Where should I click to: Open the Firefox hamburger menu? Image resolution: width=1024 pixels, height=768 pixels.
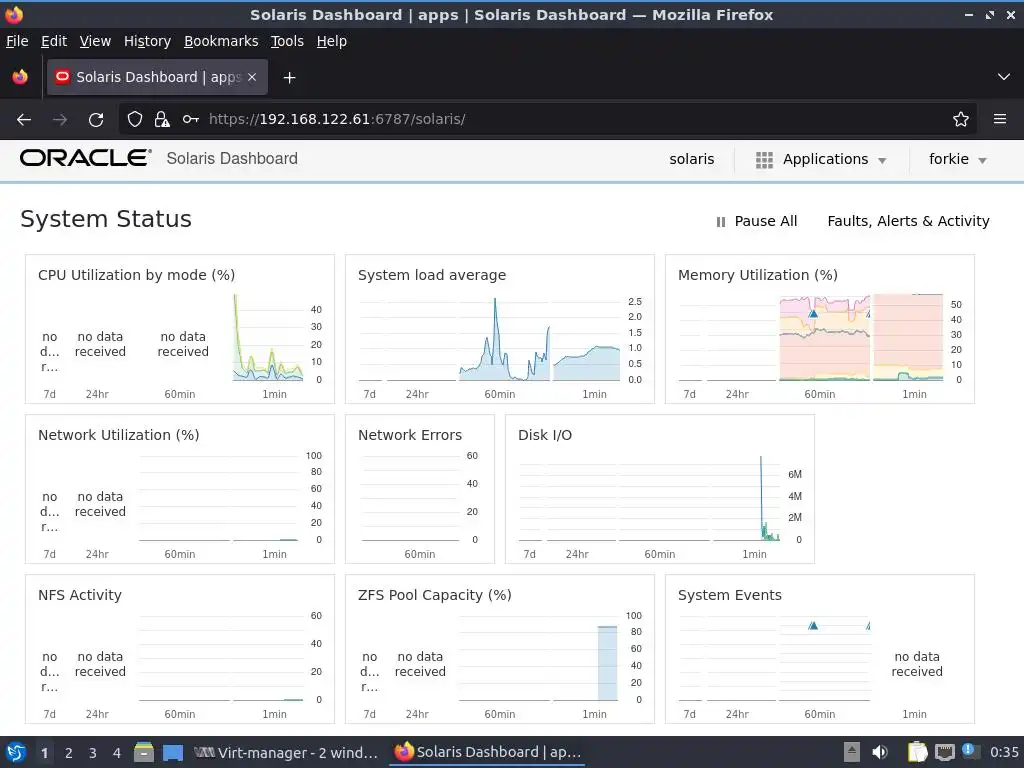coord(1000,119)
